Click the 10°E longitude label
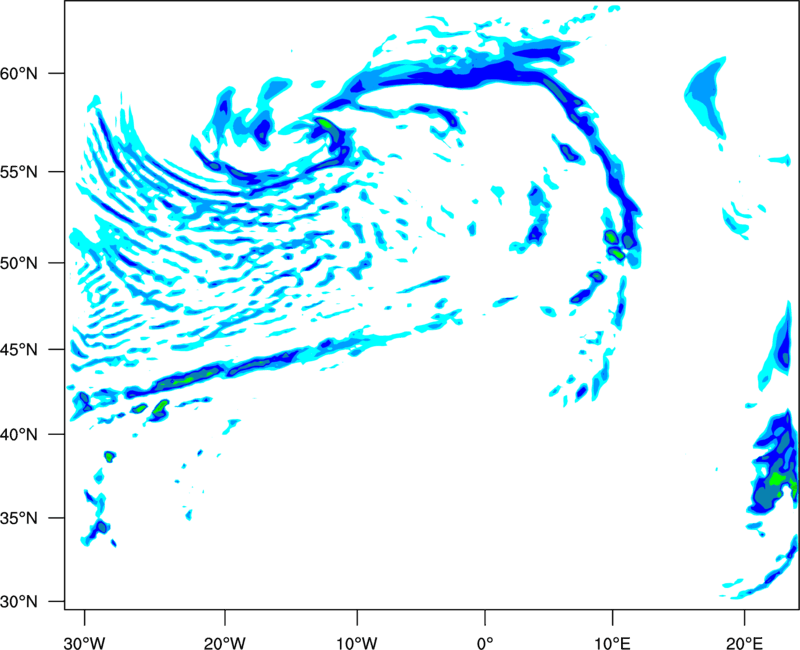This screenshot has width=800, height=650. (612, 643)
